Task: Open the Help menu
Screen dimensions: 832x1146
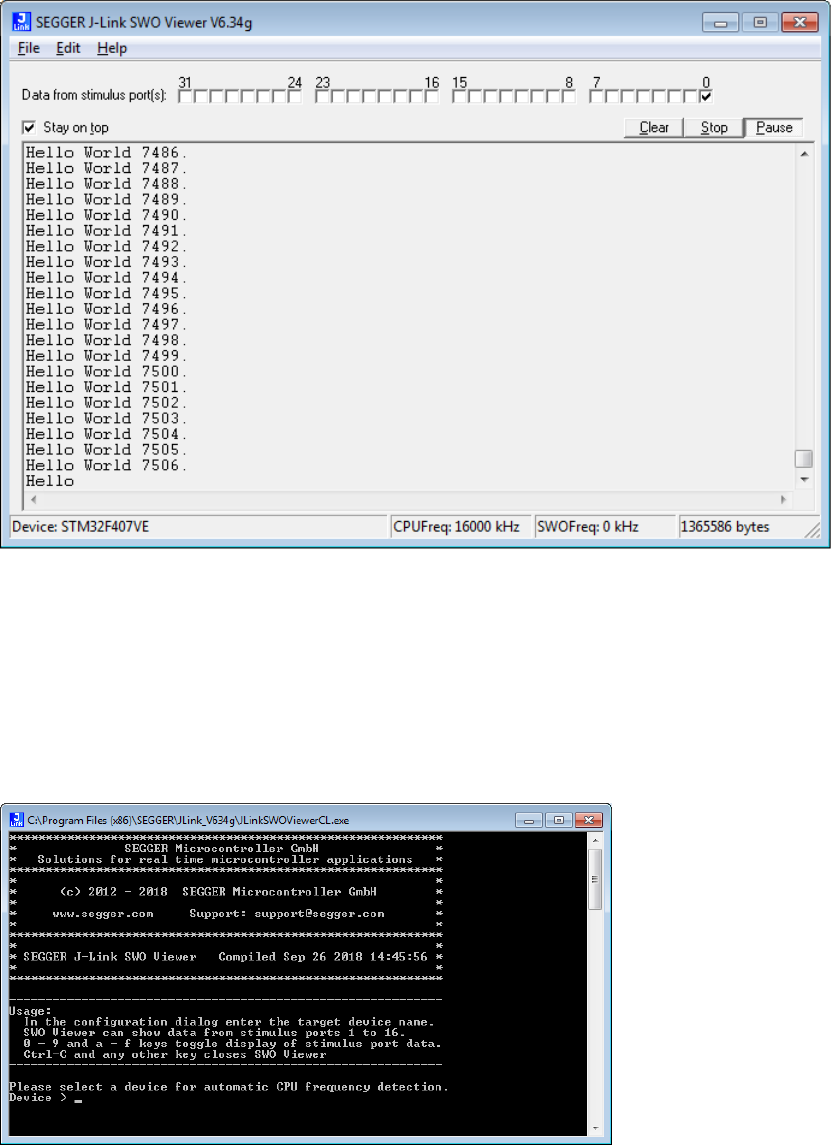Action: (112, 48)
